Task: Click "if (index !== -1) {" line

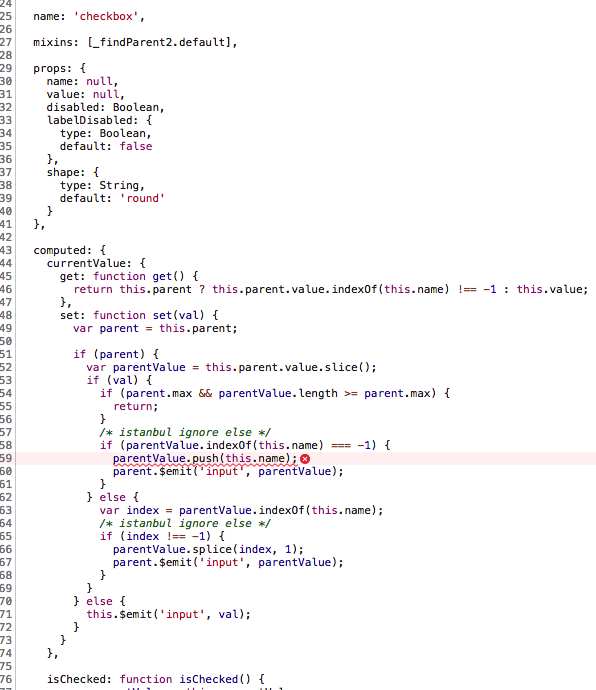Action: click(x=162, y=536)
